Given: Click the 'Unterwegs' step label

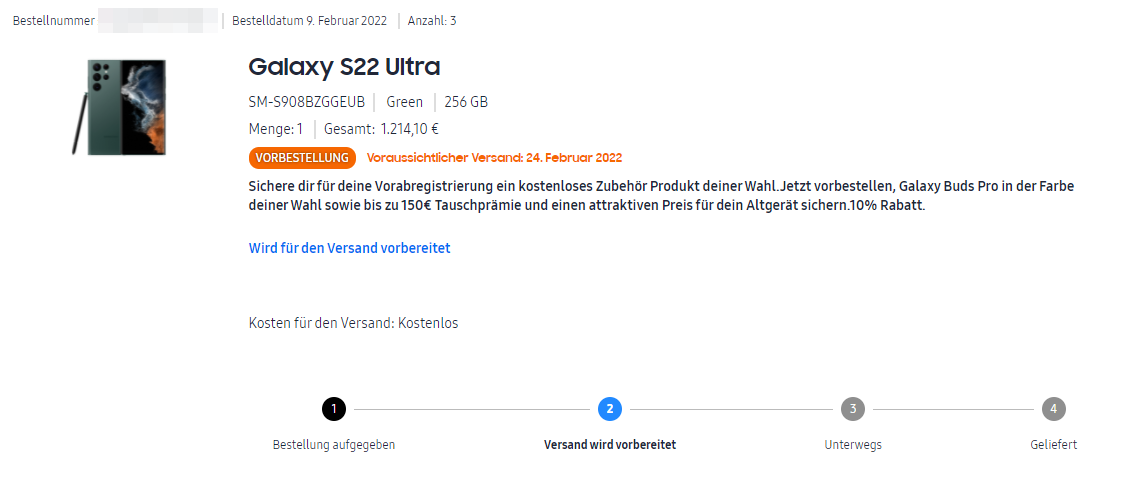Looking at the screenshot, I should [853, 445].
